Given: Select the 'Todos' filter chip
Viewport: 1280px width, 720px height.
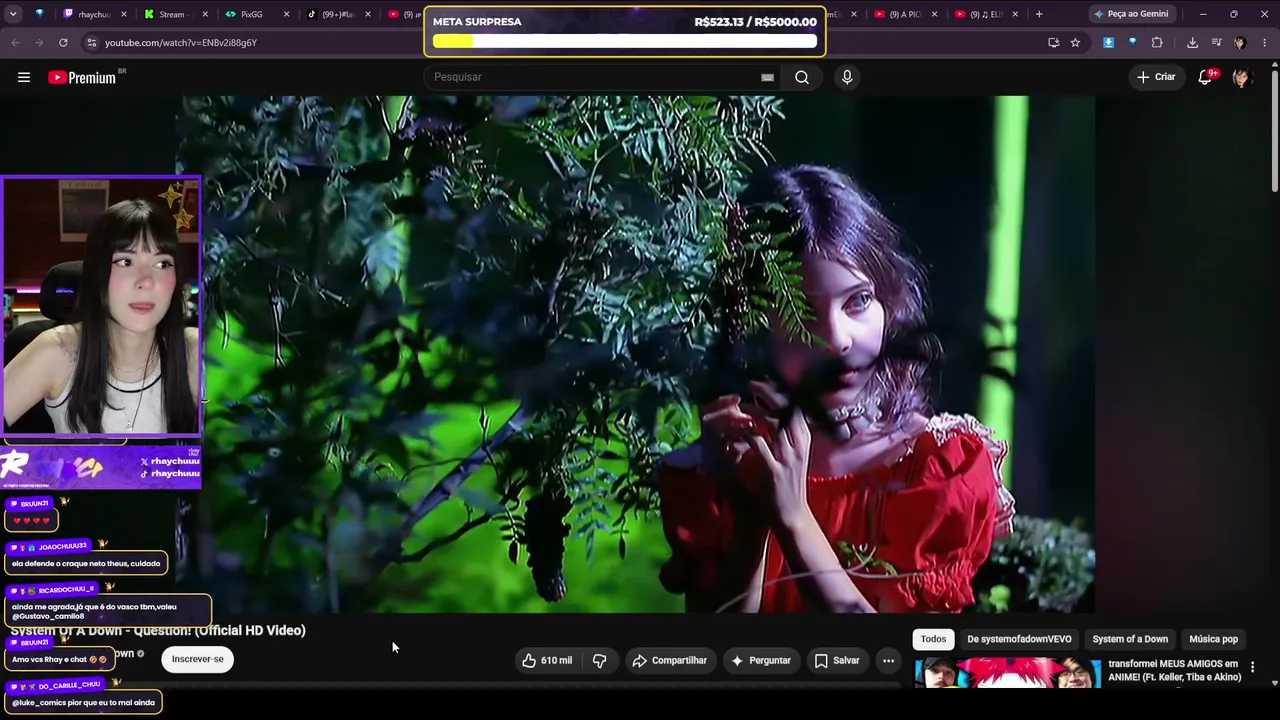Looking at the screenshot, I should (933, 639).
